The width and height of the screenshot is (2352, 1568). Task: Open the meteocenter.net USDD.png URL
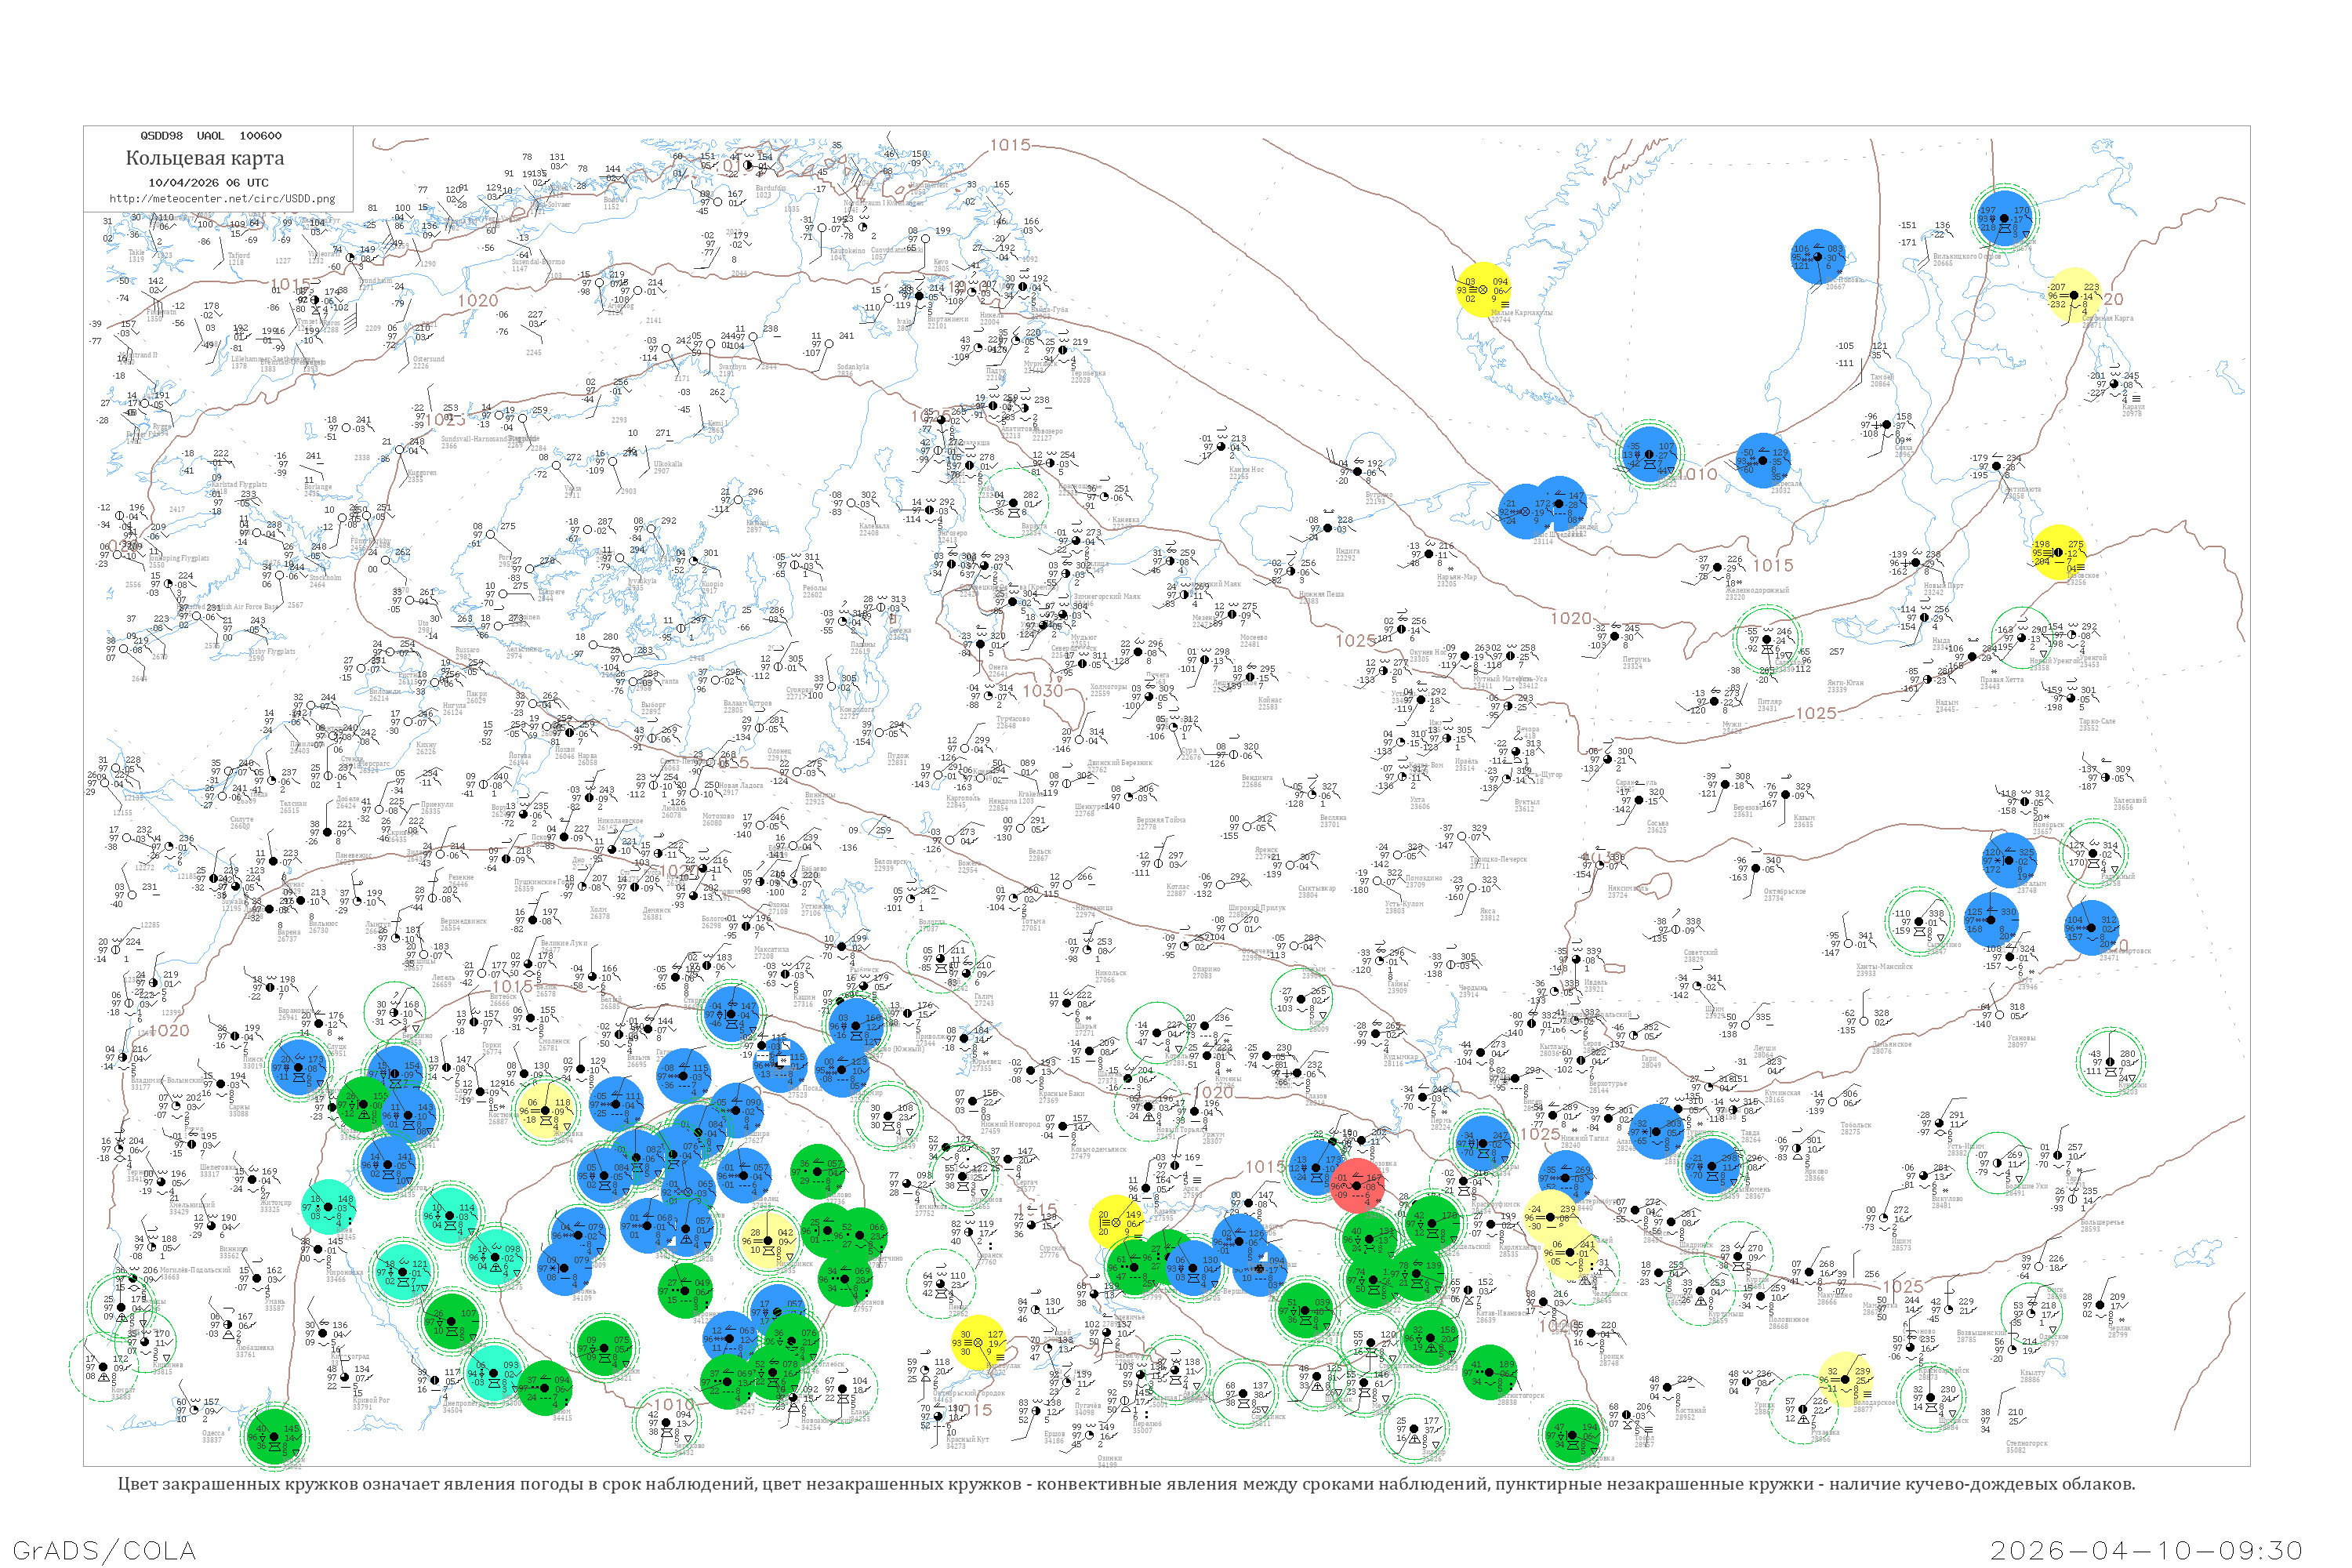(222, 198)
